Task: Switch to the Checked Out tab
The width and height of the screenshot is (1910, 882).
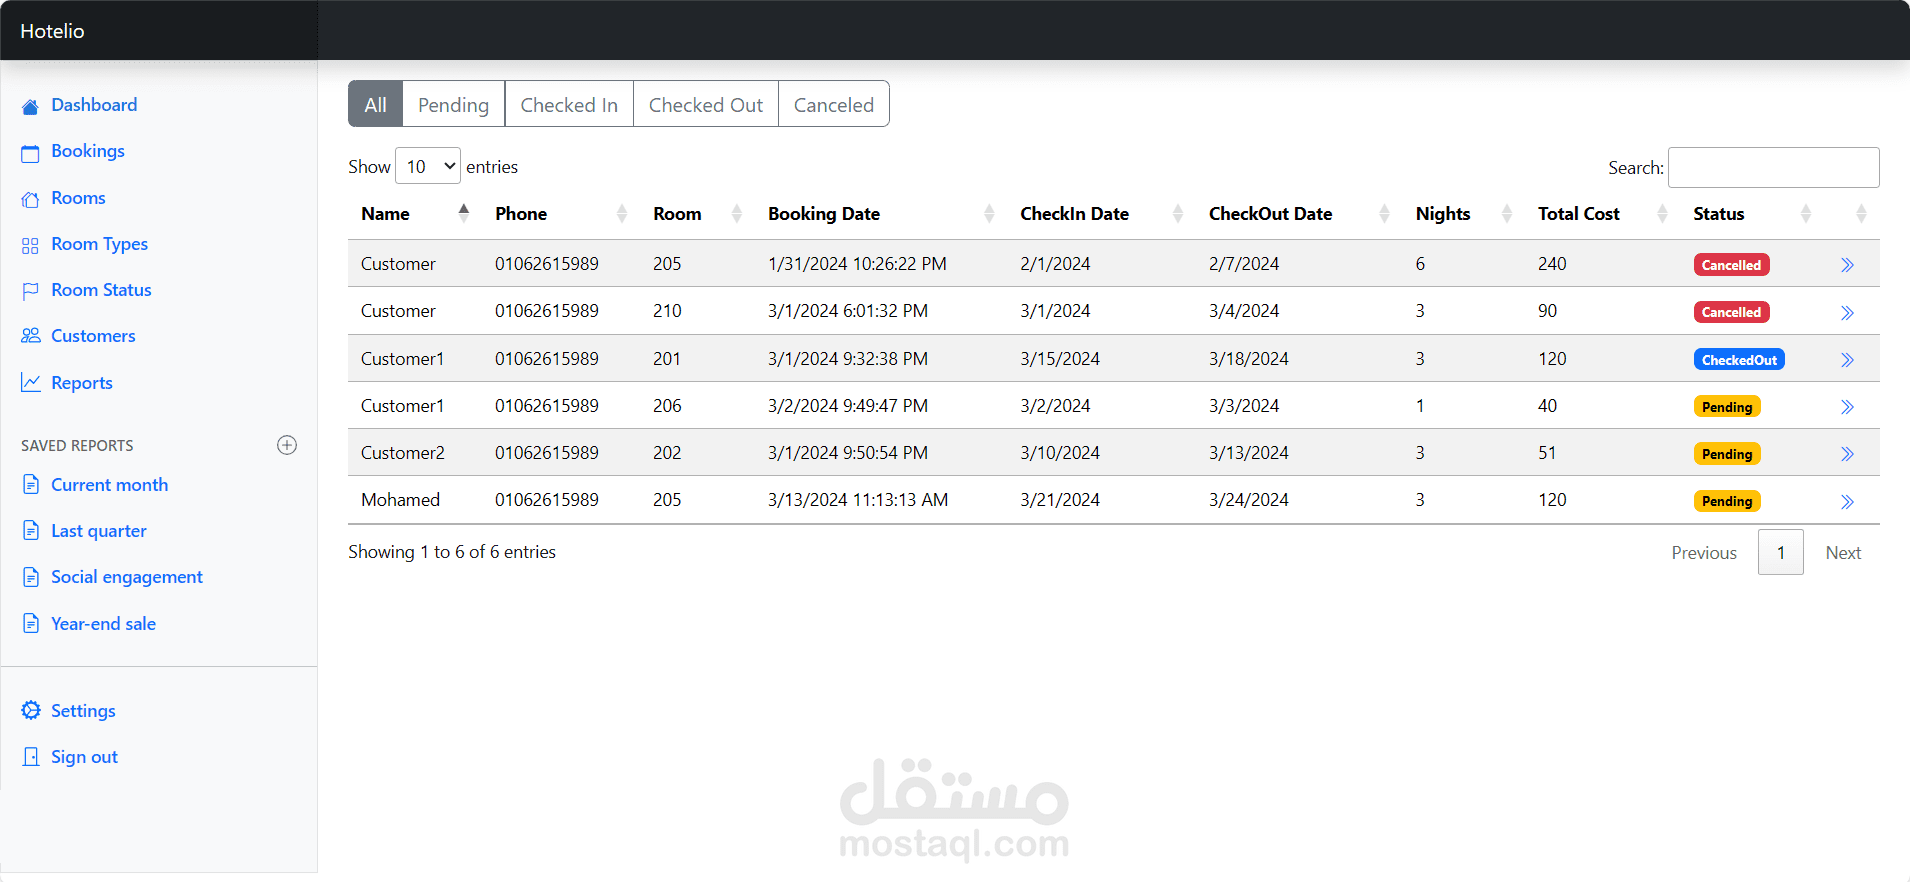Action: [705, 104]
